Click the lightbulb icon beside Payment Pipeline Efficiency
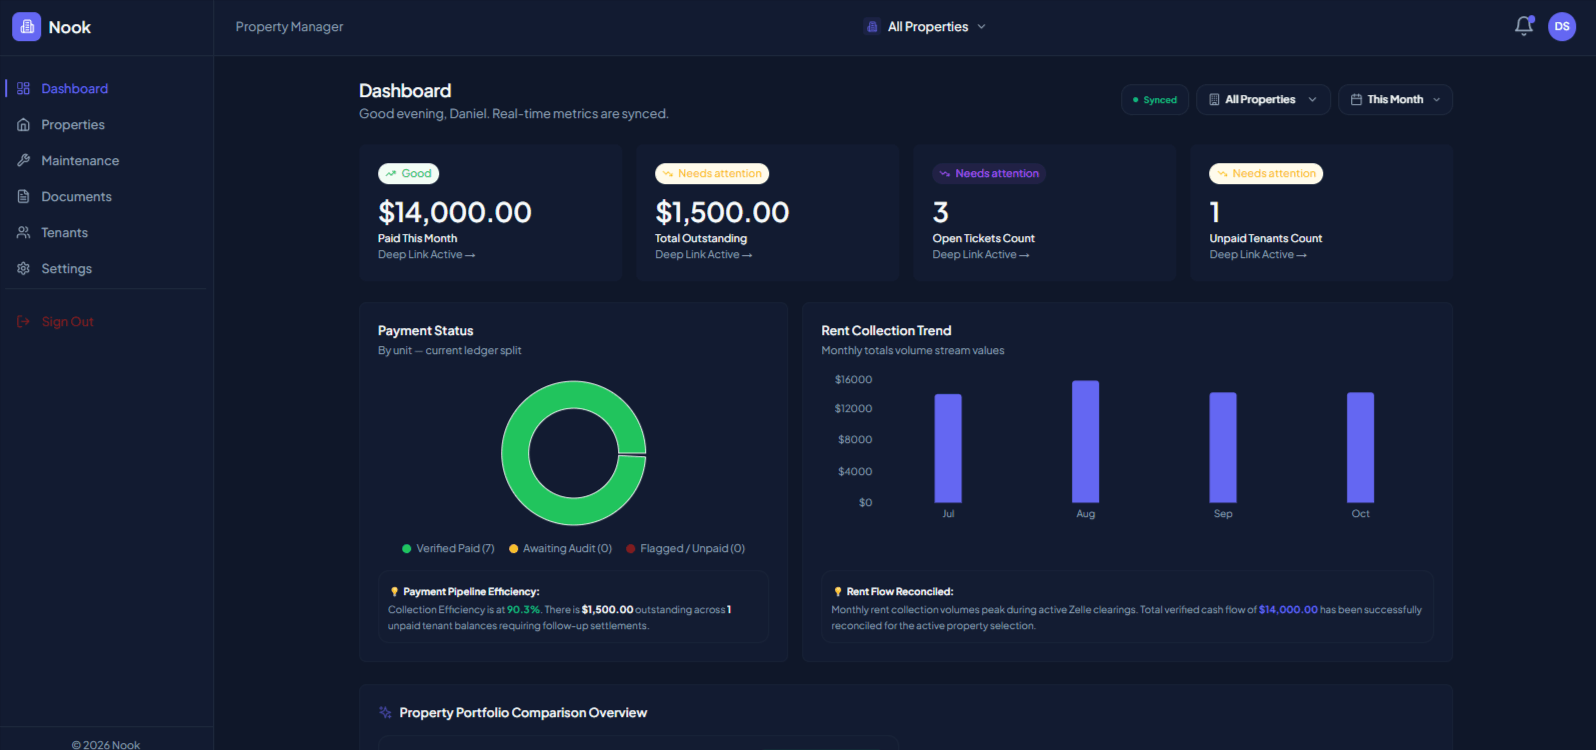This screenshot has height=750, width=1596. coord(394,592)
